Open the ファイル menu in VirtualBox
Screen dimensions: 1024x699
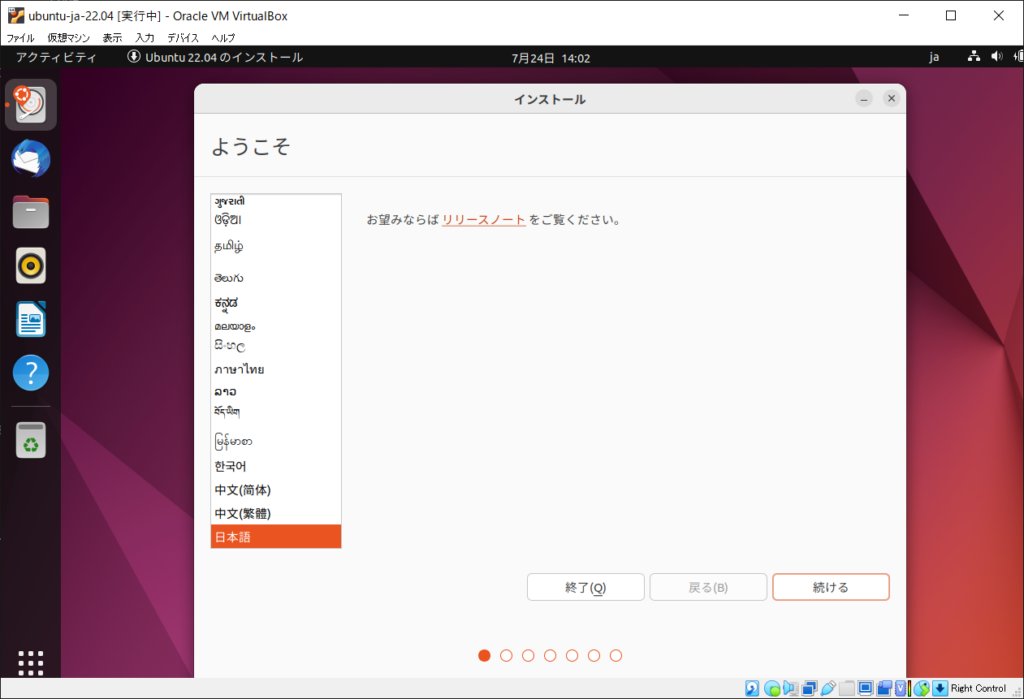tap(20, 38)
